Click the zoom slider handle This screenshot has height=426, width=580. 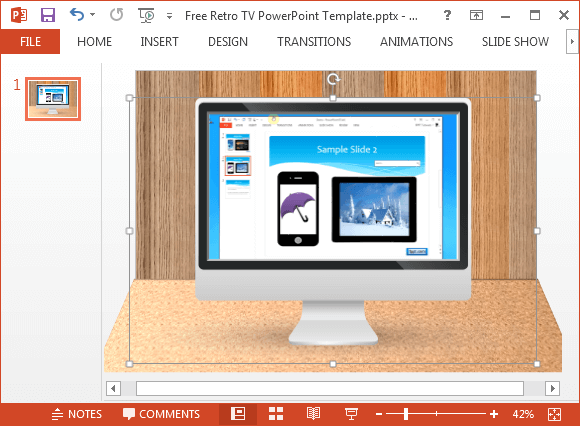point(406,414)
